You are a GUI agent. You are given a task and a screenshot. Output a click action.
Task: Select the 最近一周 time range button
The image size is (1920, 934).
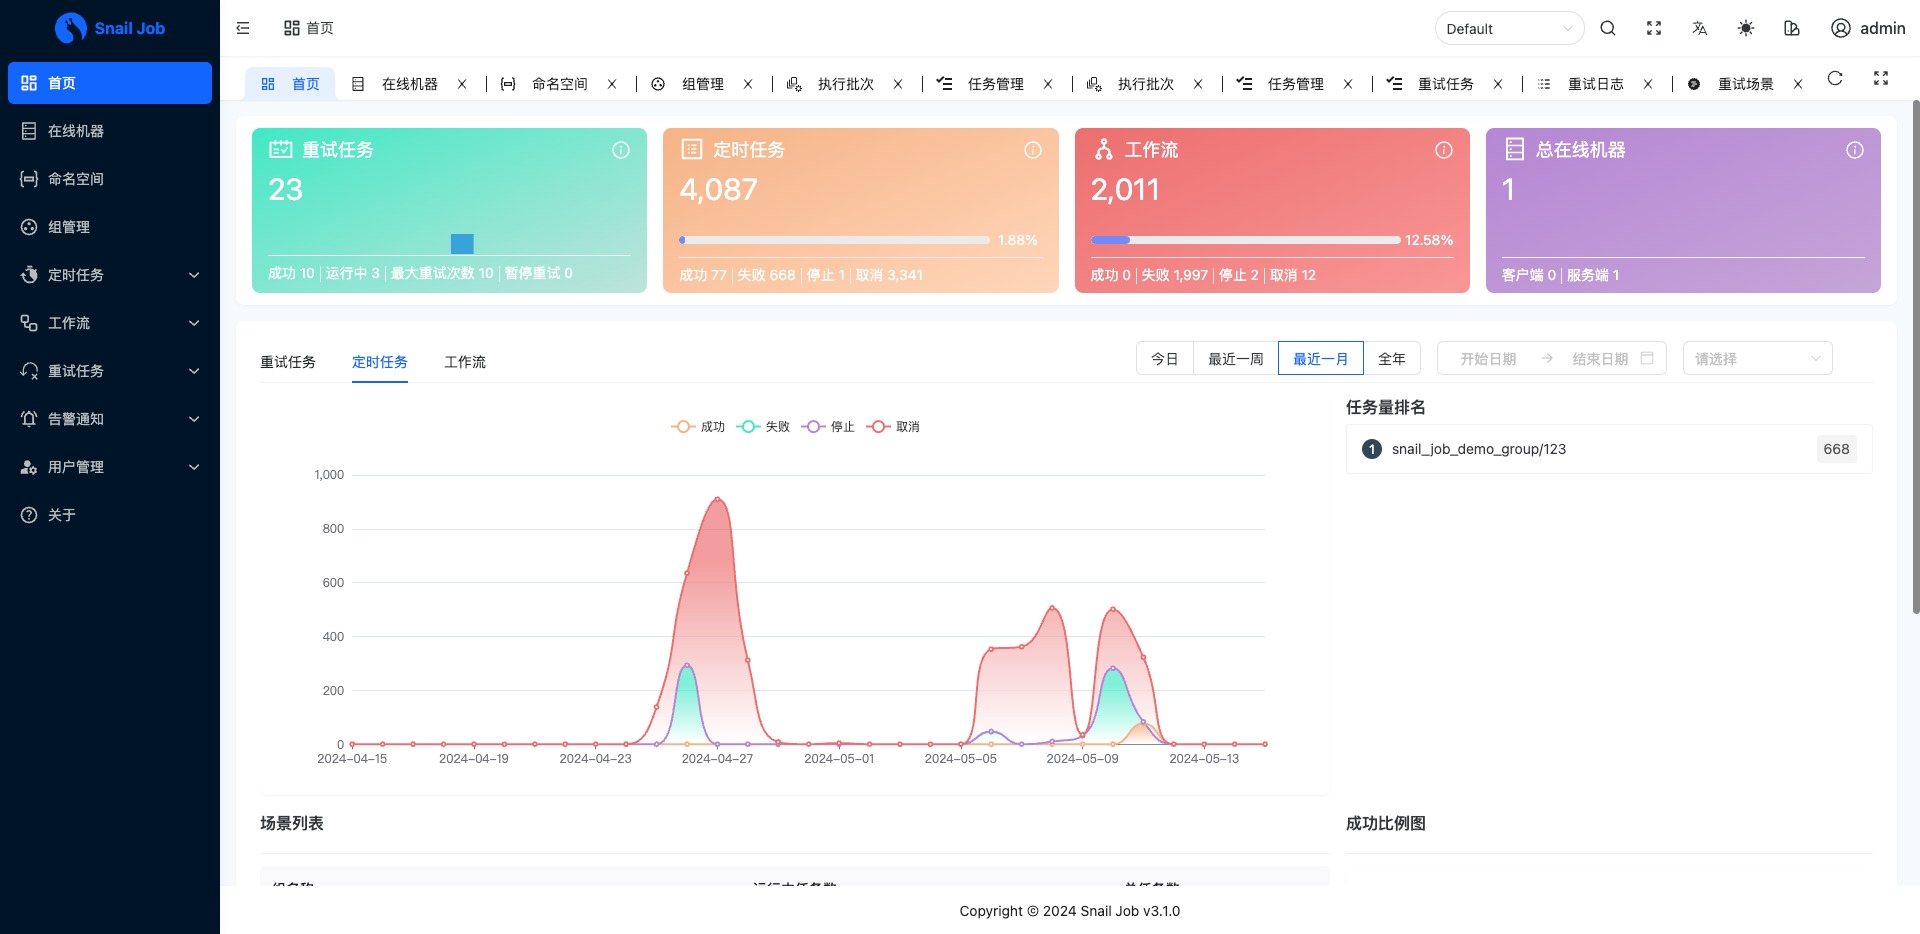[x=1235, y=359]
